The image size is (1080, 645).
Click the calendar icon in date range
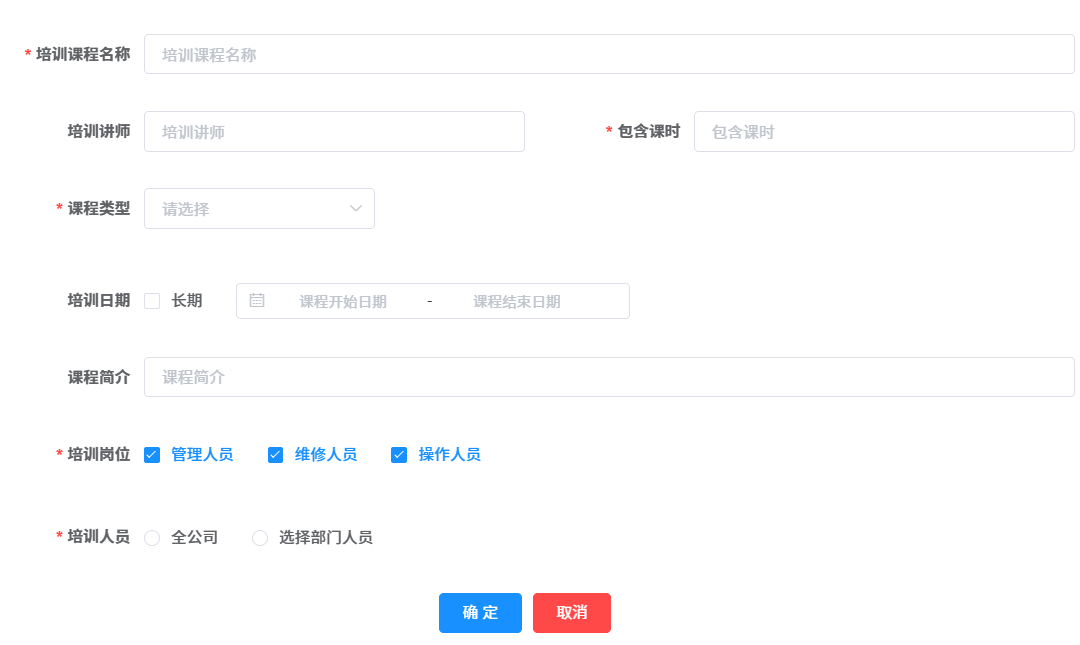tap(257, 300)
